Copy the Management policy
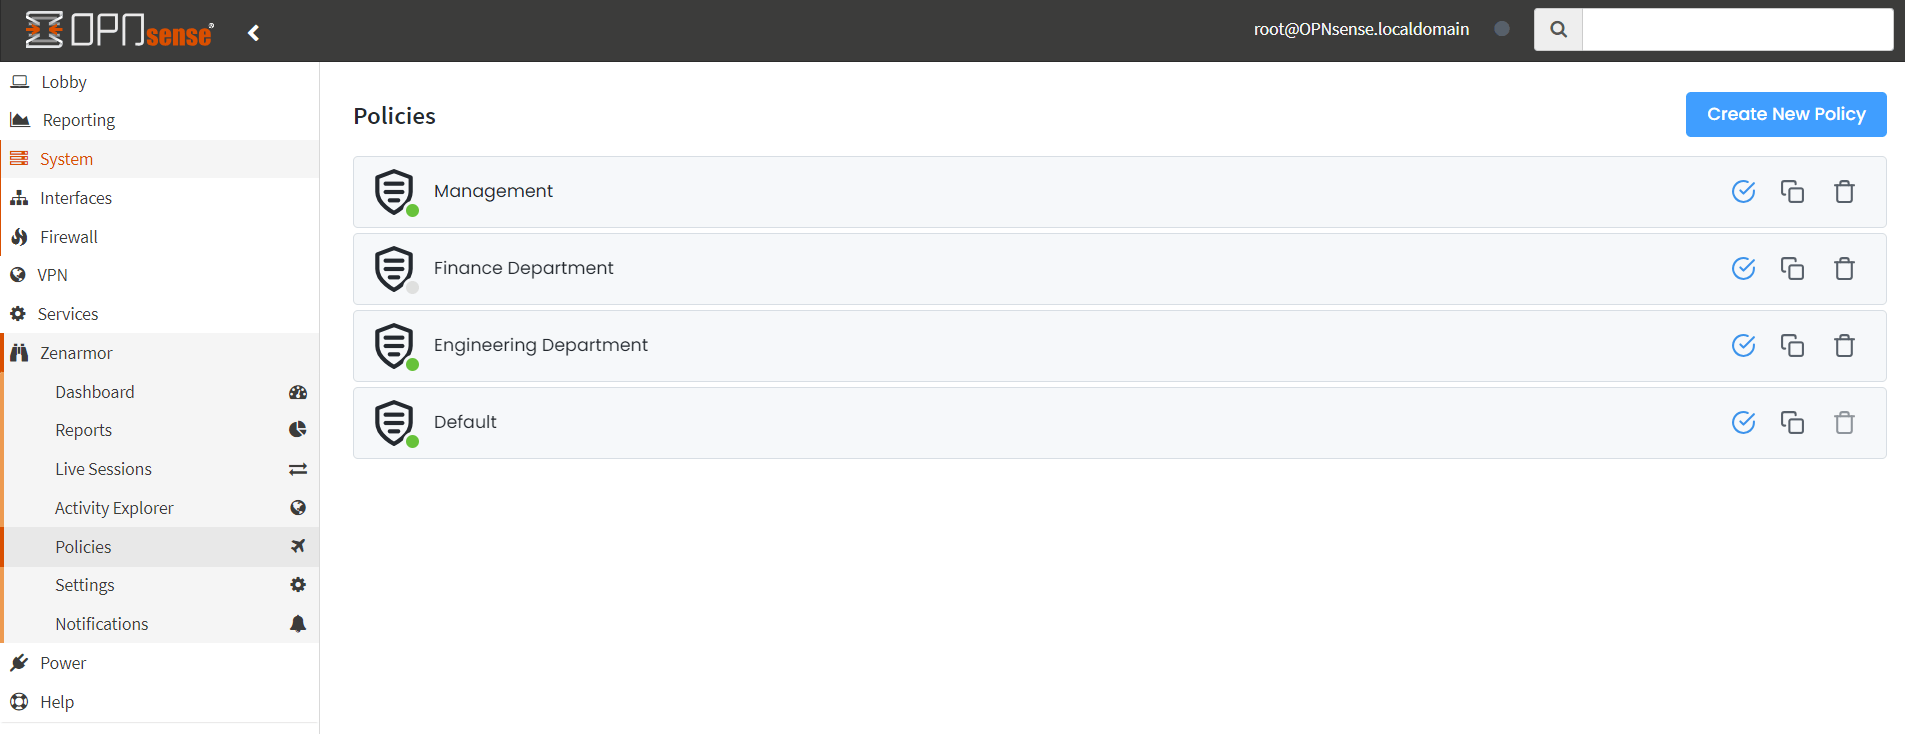Viewport: 1905px width, 734px height. [x=1792, y=191]
